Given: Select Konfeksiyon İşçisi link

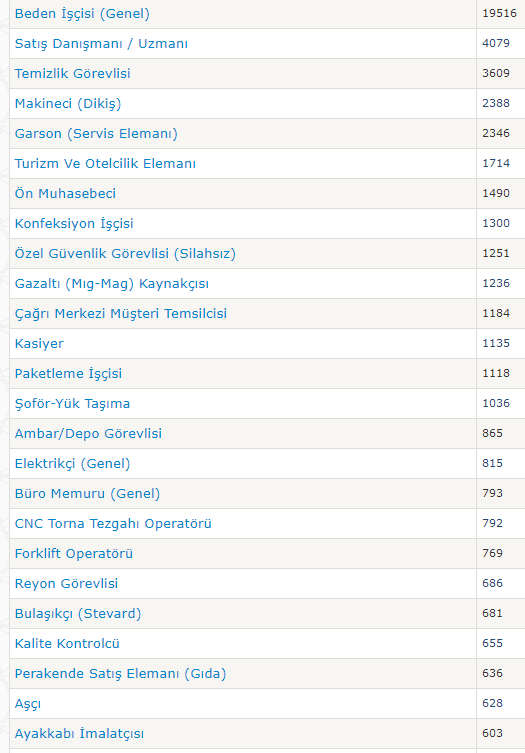Looking at the screenshot, I should [x=74, y=223].
